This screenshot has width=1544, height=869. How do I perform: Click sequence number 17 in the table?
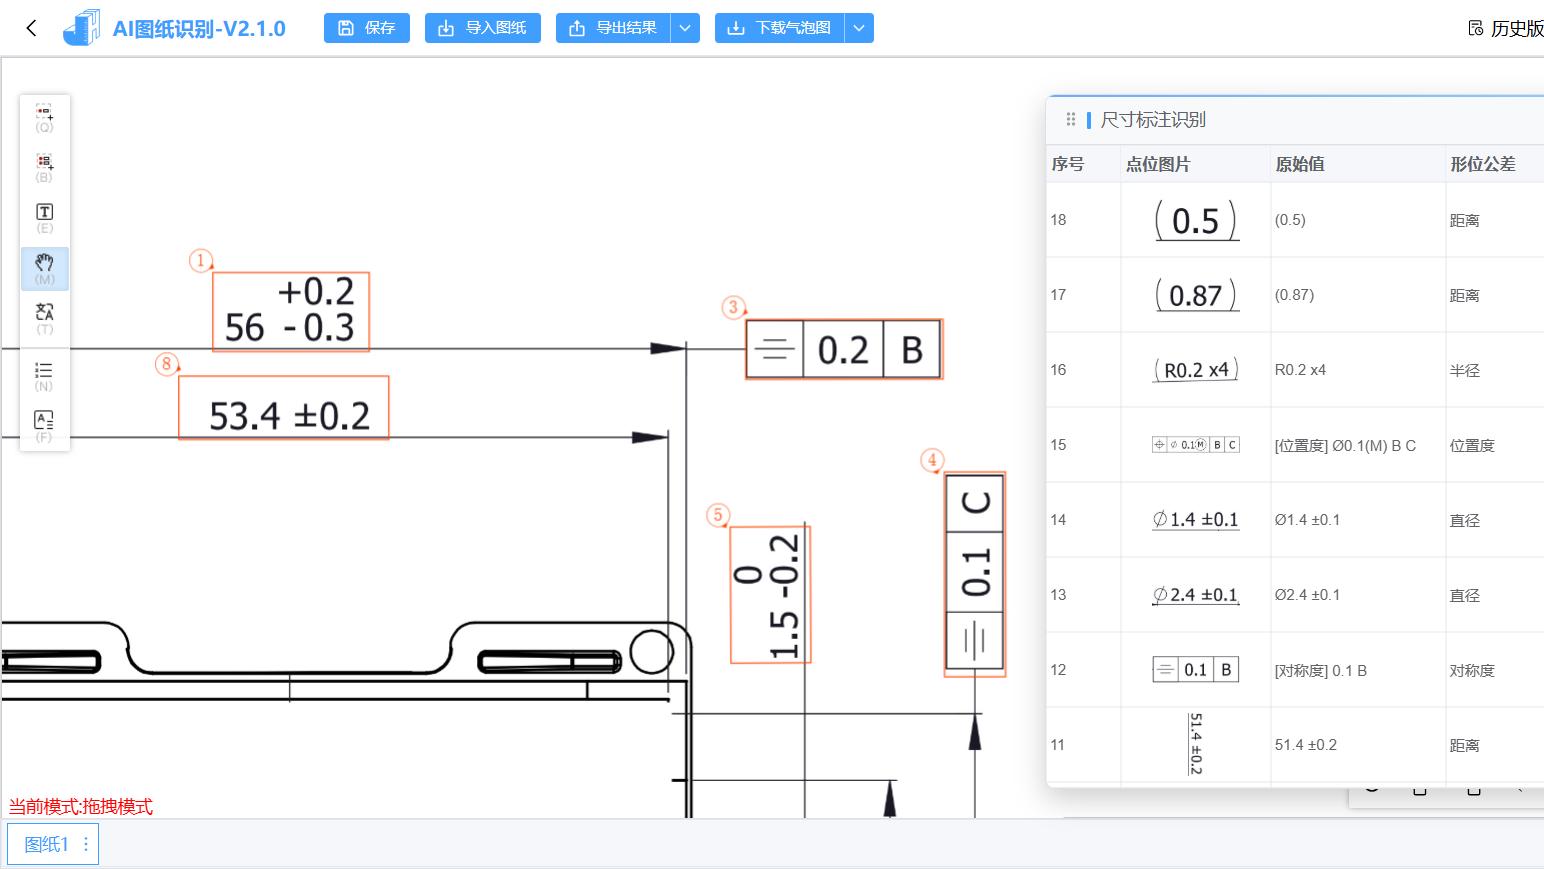coord(1058,295)
